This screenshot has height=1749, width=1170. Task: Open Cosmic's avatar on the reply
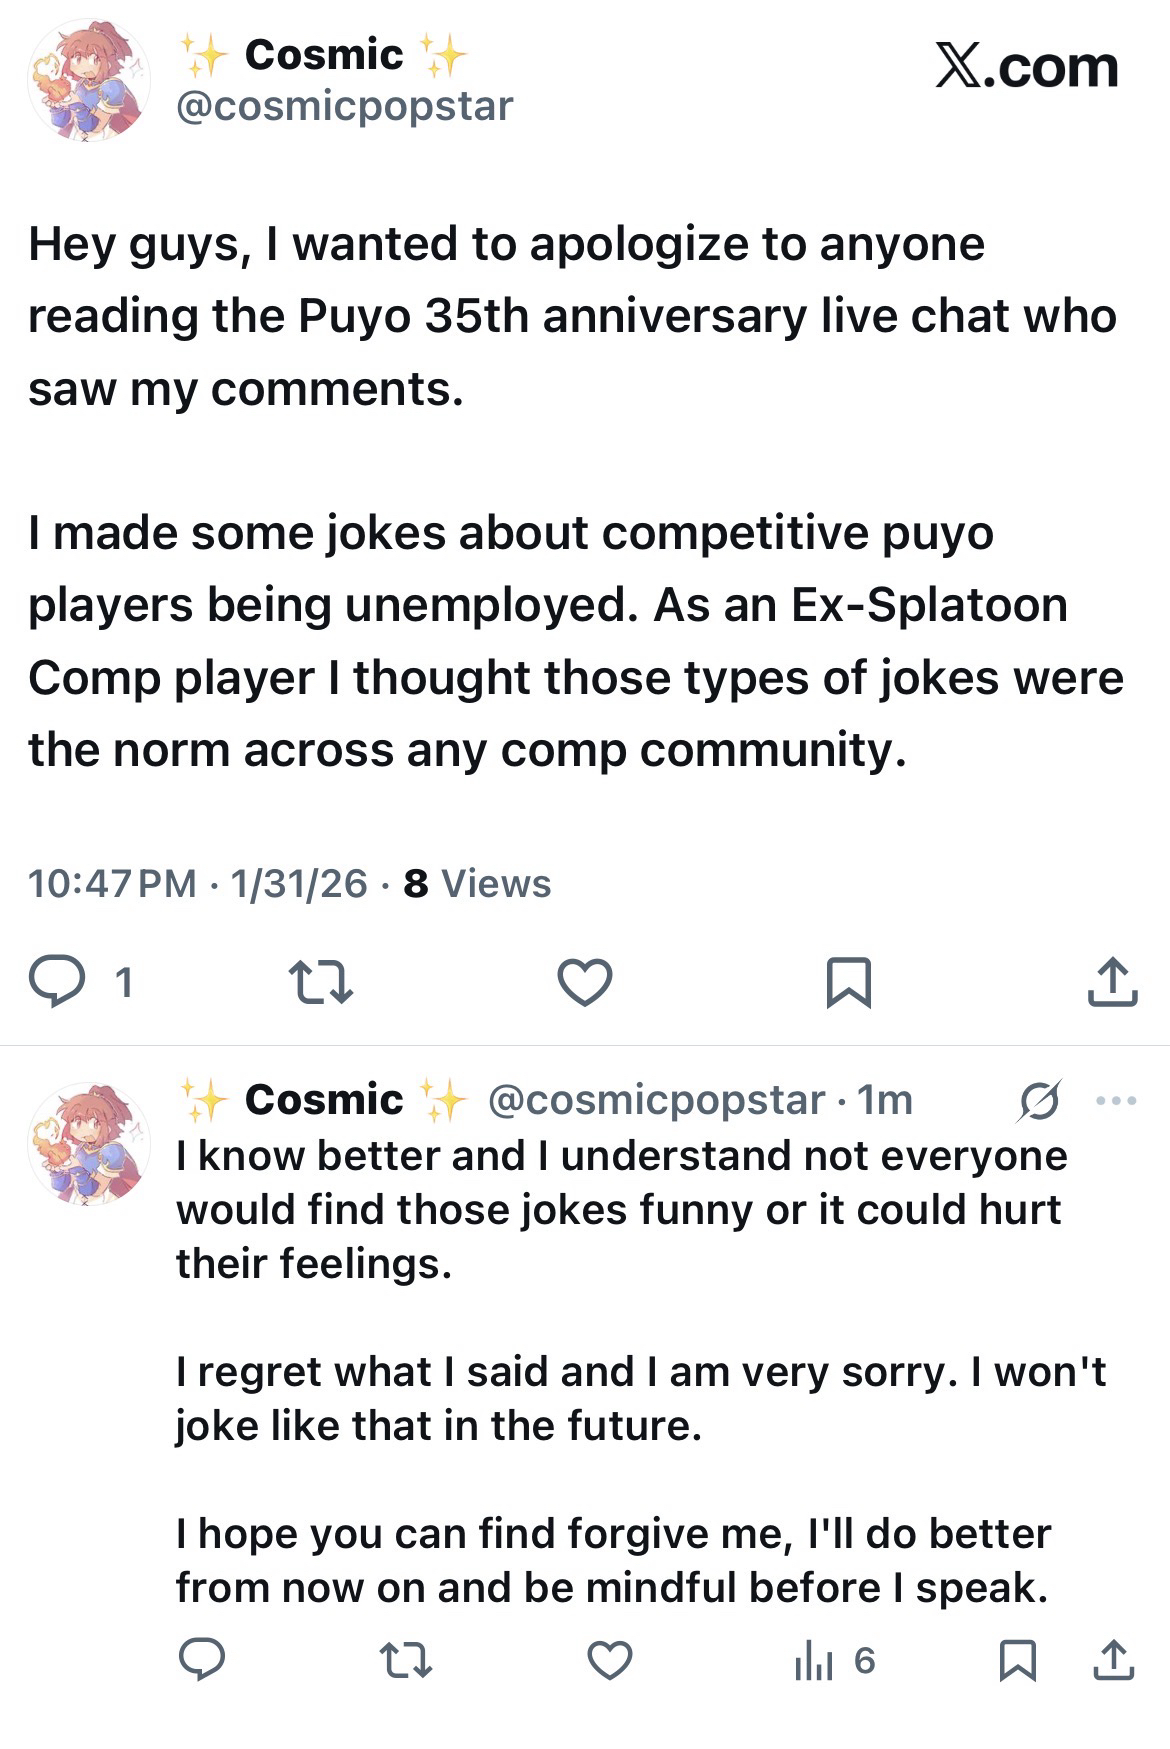pos(89,1143)
